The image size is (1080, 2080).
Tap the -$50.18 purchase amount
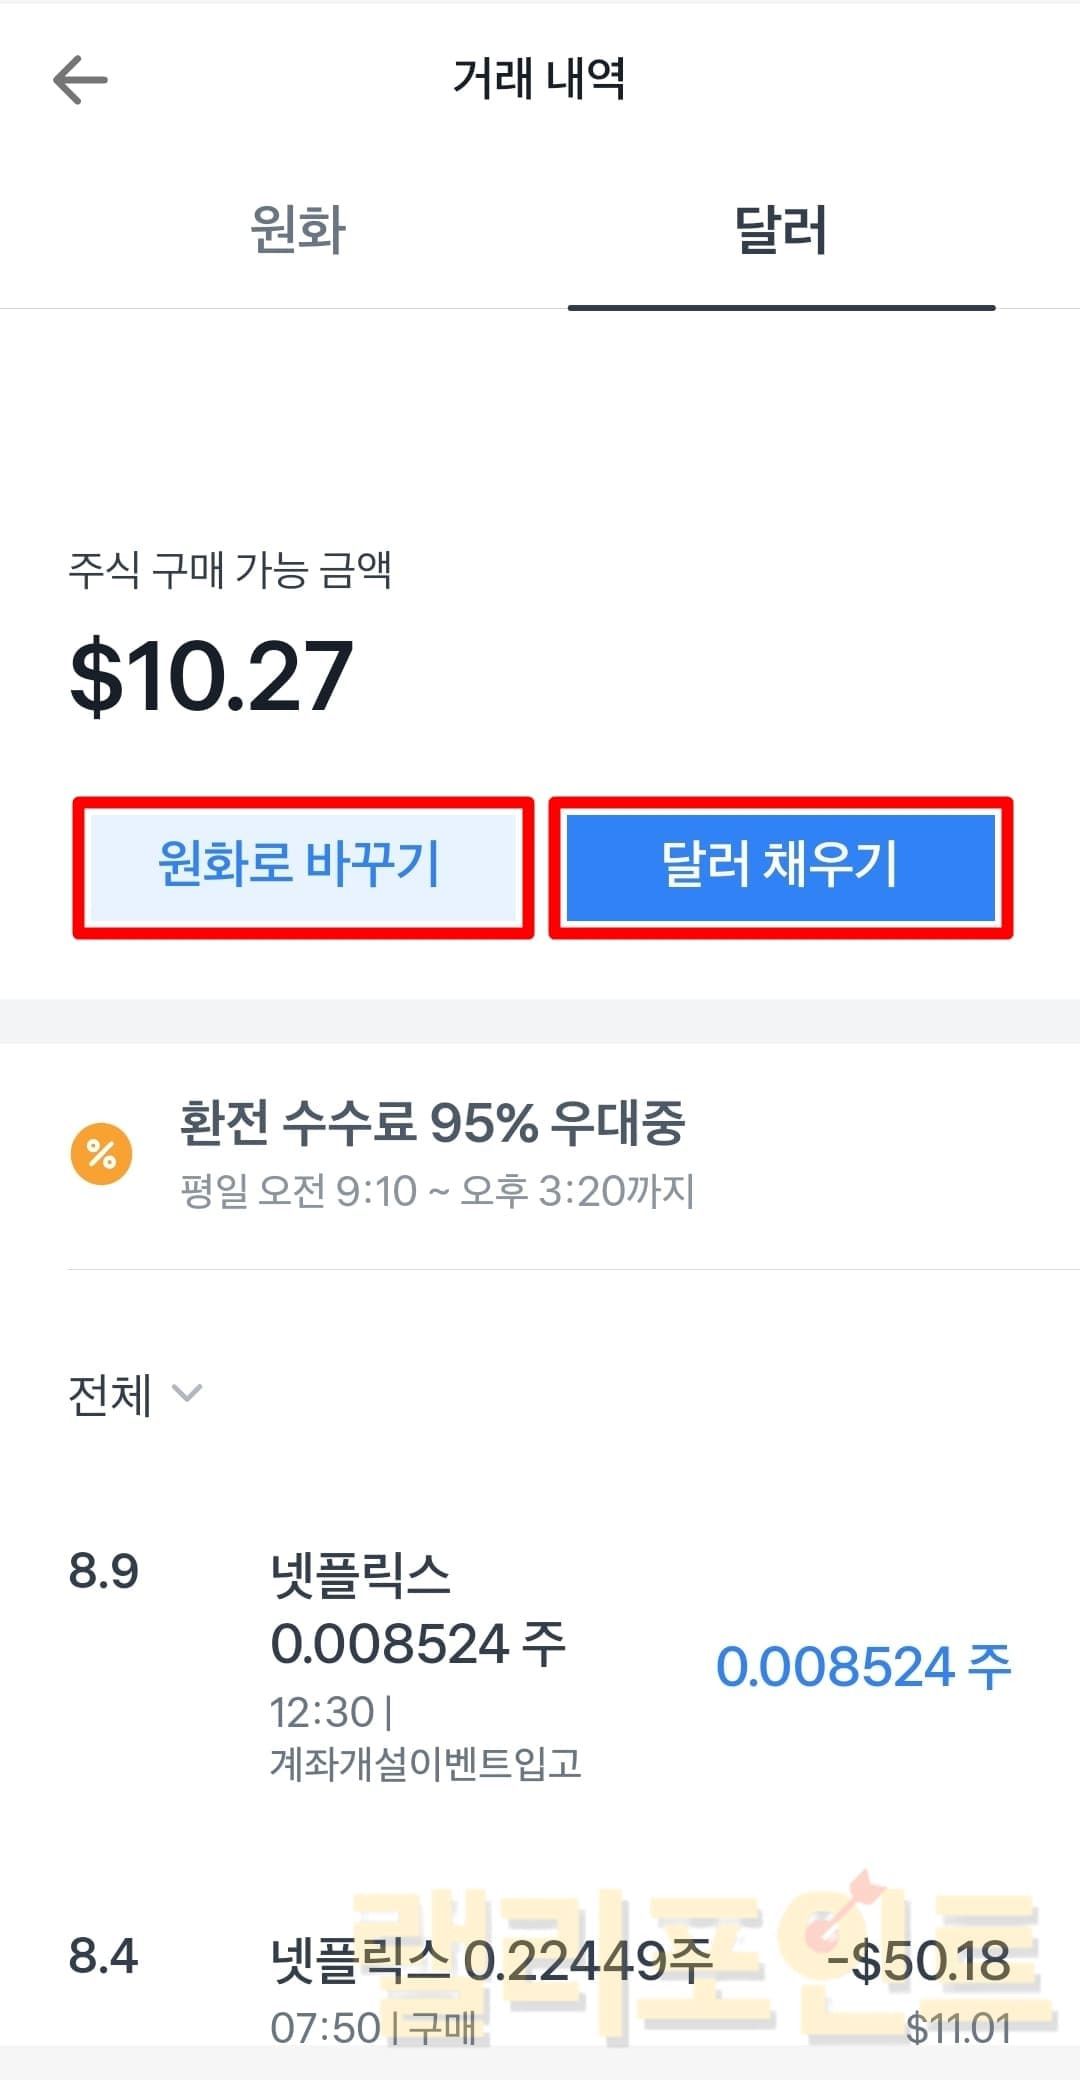click(918, 1960)
